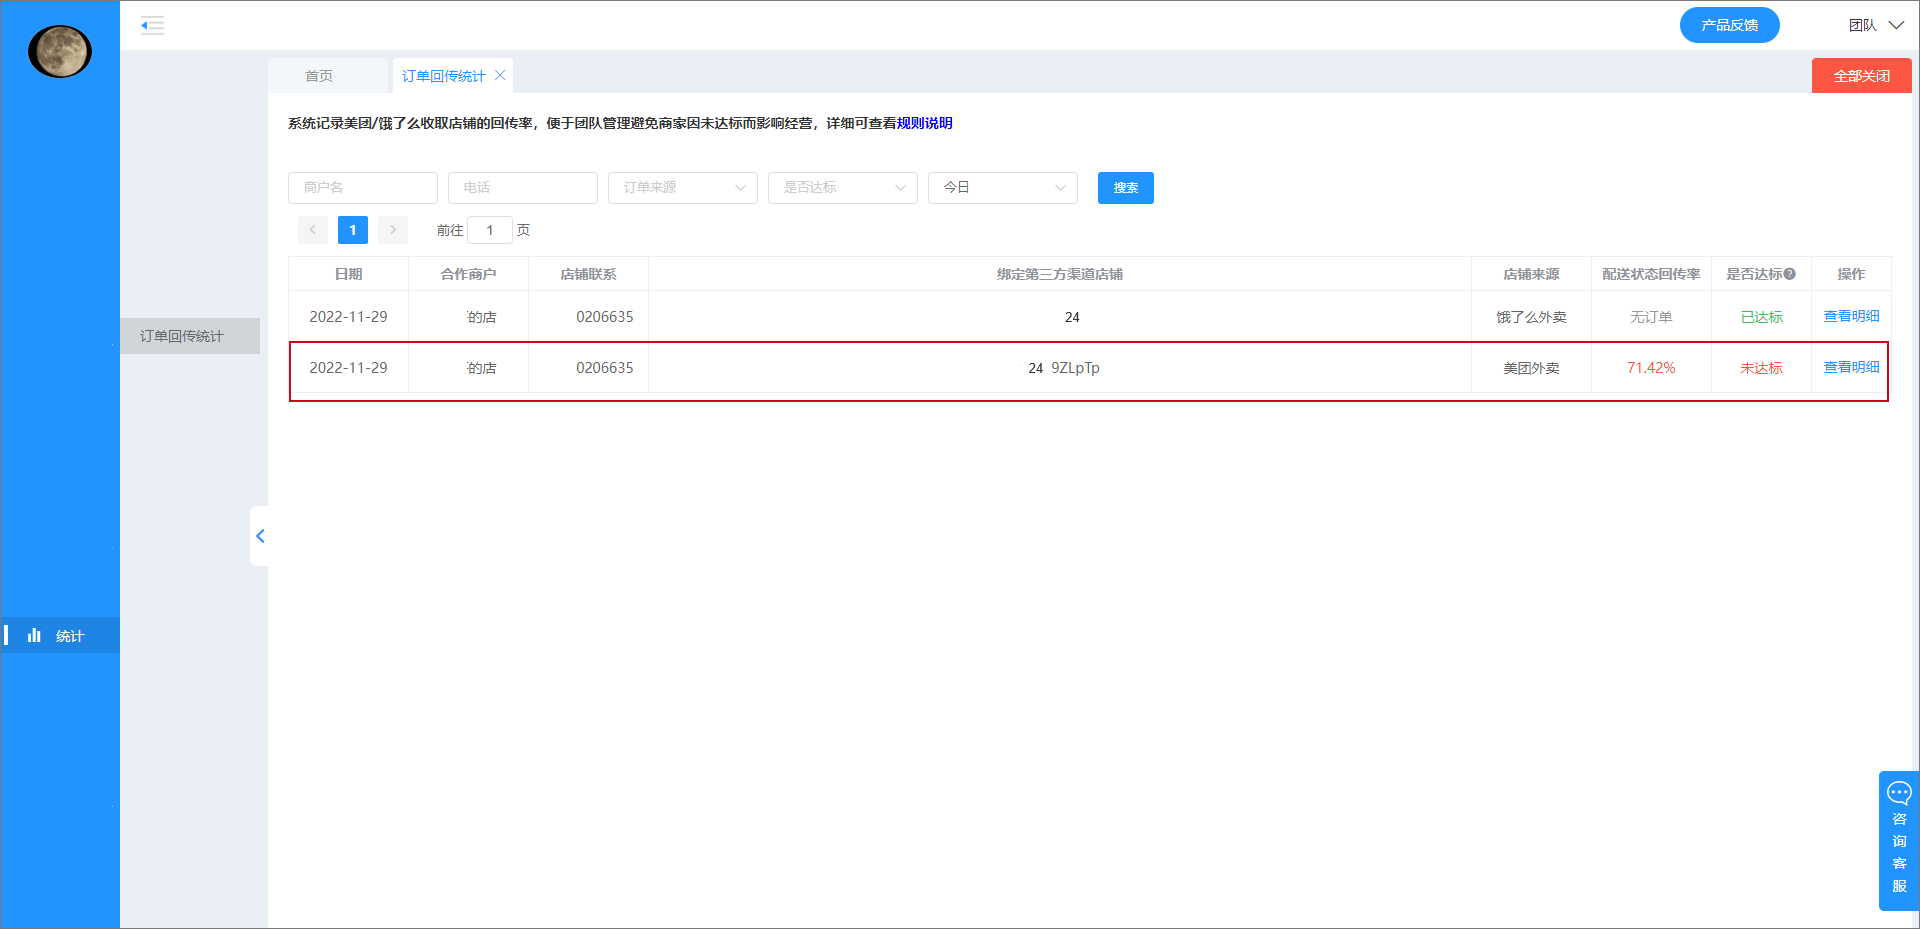Click the 未达标 status text
Viewport: 1920px width, 929px height.
coord(1761,368)
